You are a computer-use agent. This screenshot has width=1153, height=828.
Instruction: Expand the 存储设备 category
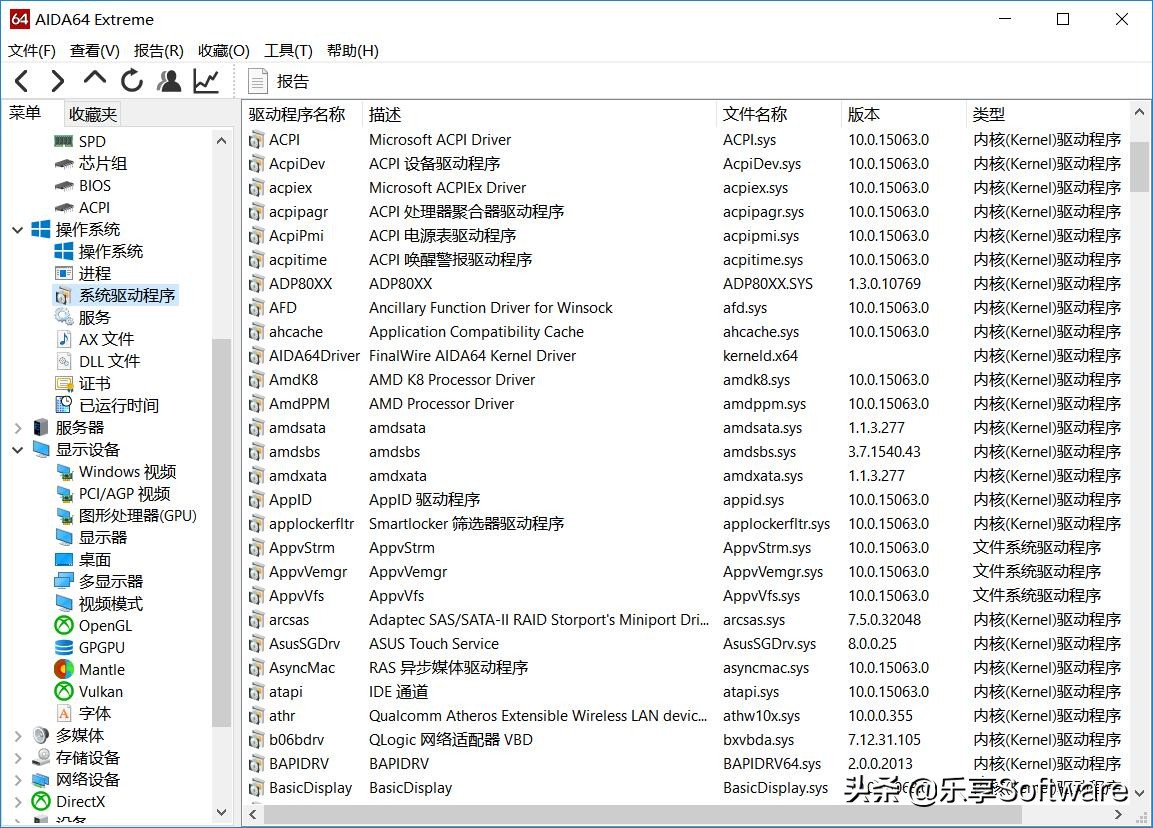18,757
